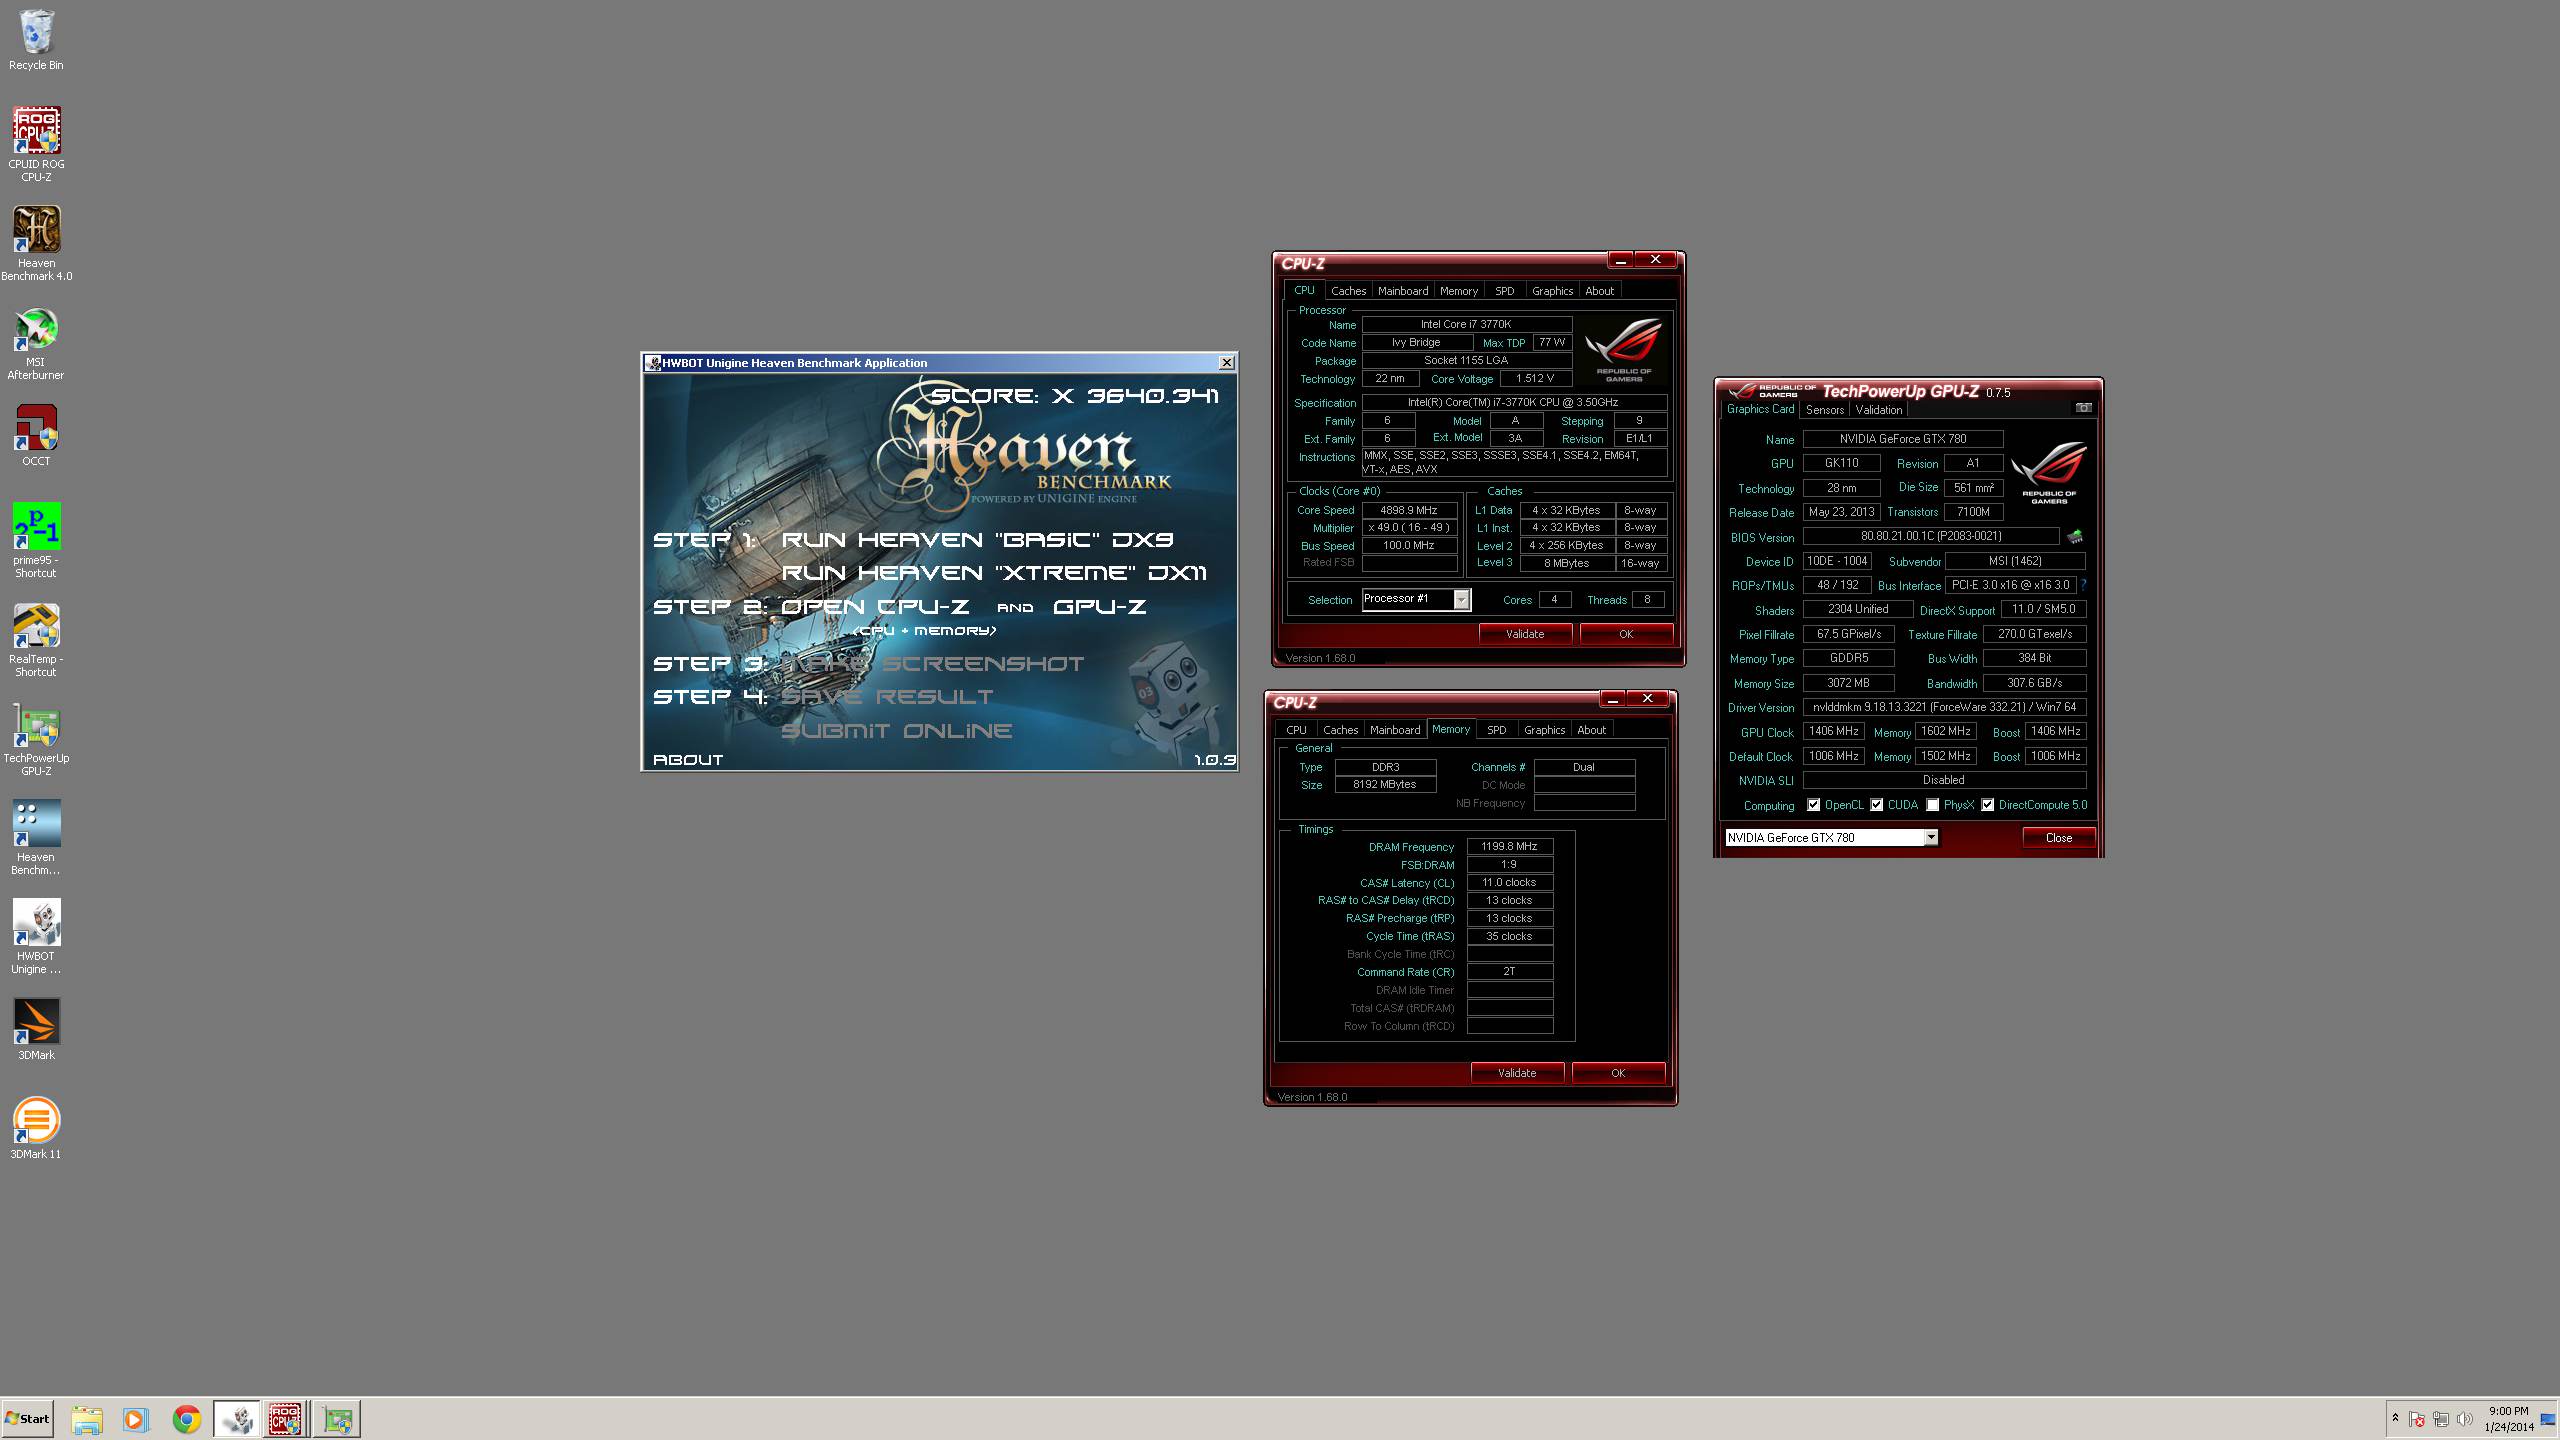Click the GPU-Z screenshot camera icon

(2083, 408)
